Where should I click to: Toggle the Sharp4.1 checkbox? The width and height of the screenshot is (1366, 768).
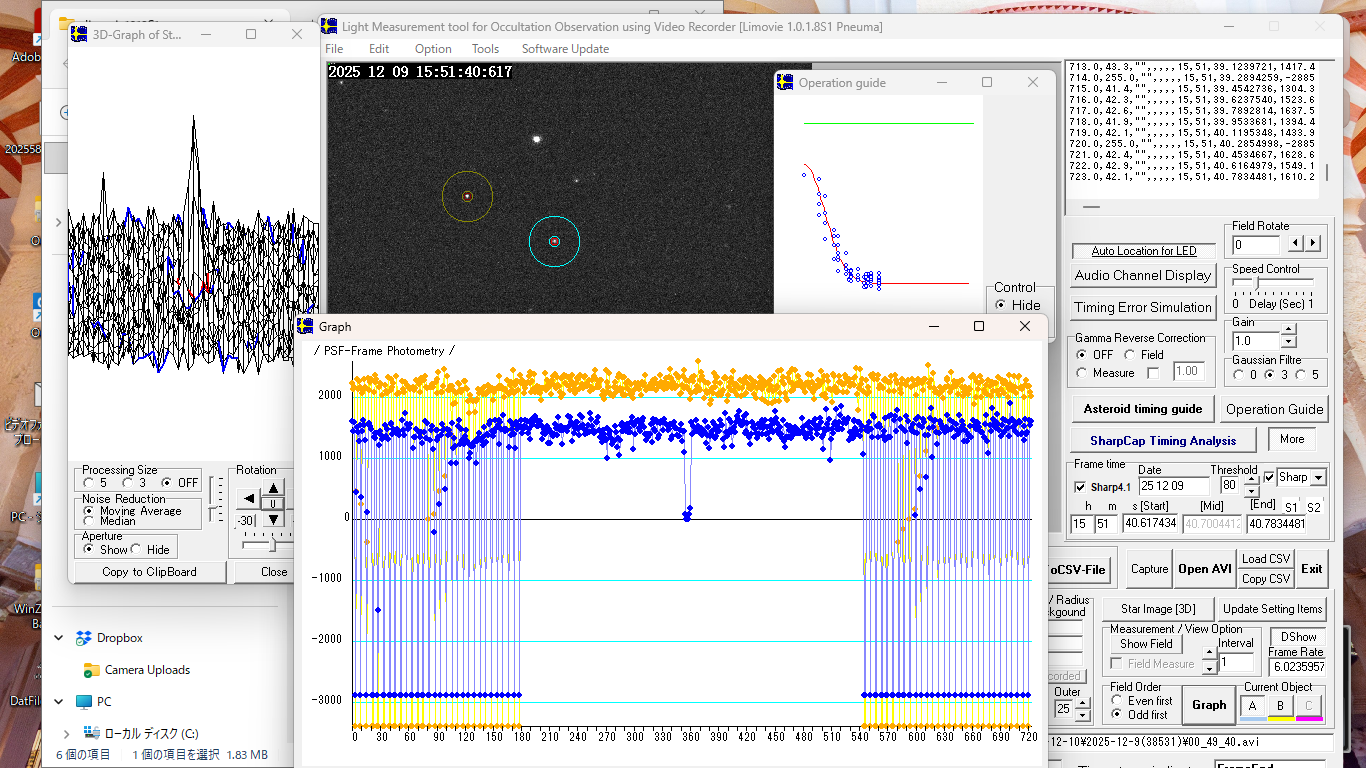click(1080, 487)
